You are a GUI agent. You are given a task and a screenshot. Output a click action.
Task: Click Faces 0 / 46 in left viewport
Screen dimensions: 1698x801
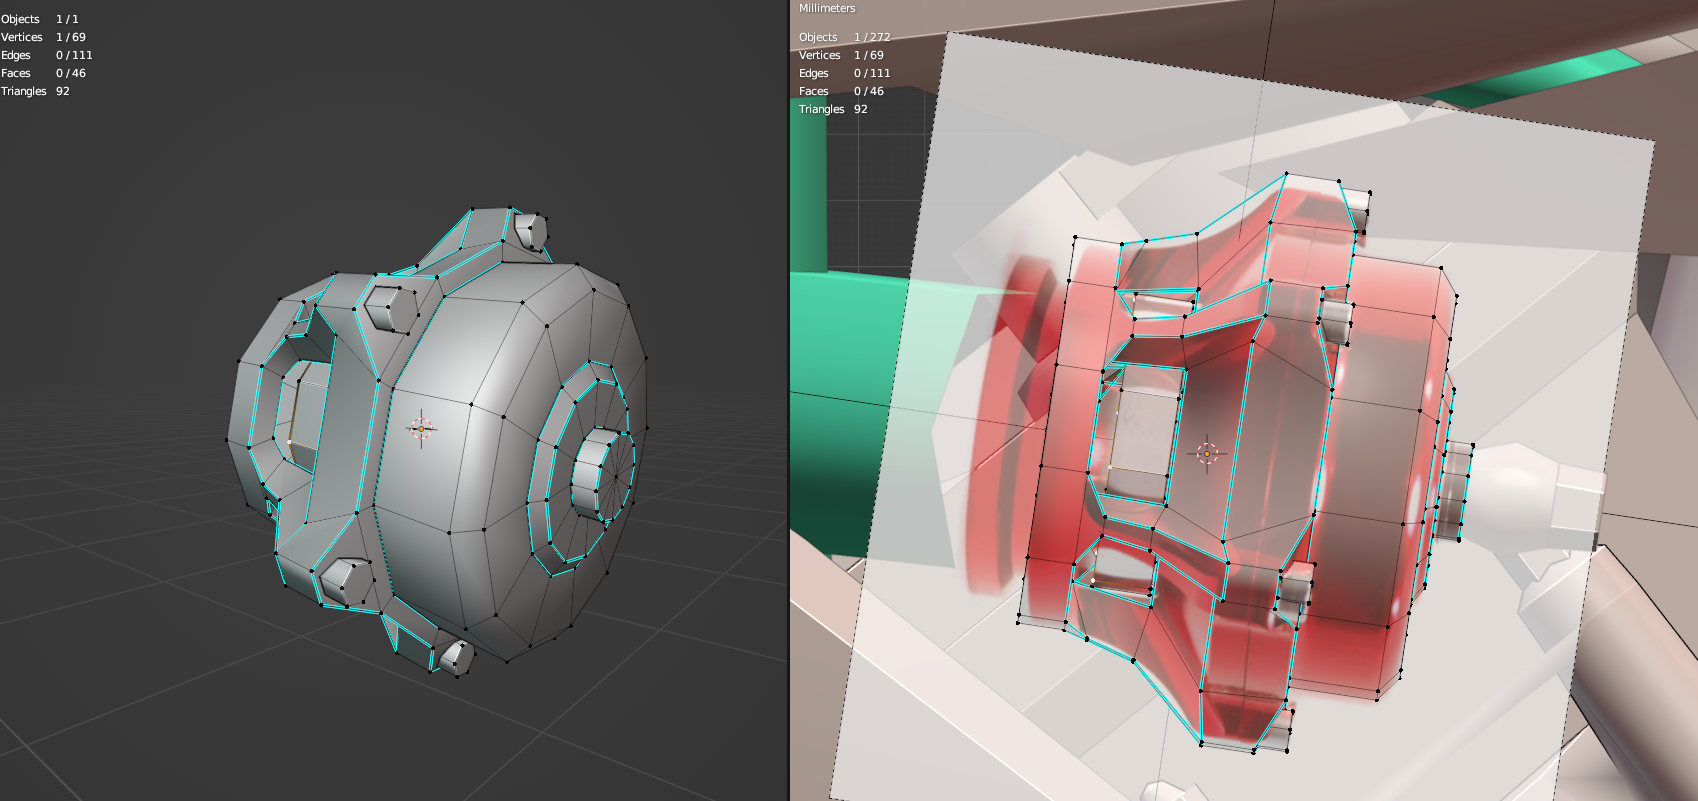click(x=44, y=73)
